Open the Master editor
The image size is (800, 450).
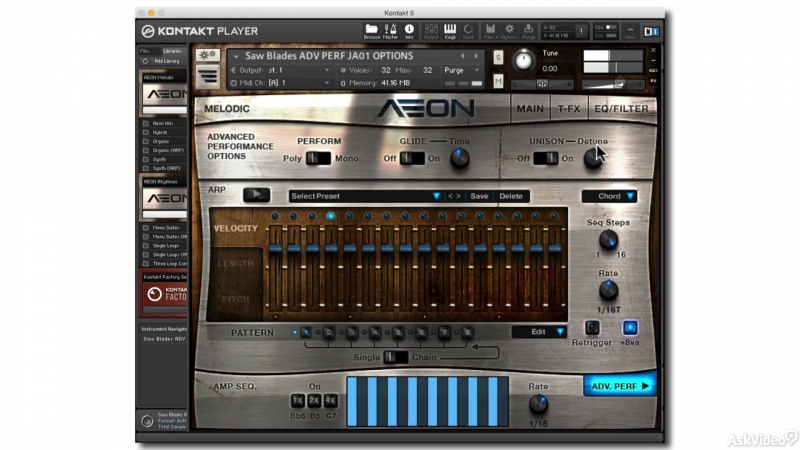tap(390, 31)
